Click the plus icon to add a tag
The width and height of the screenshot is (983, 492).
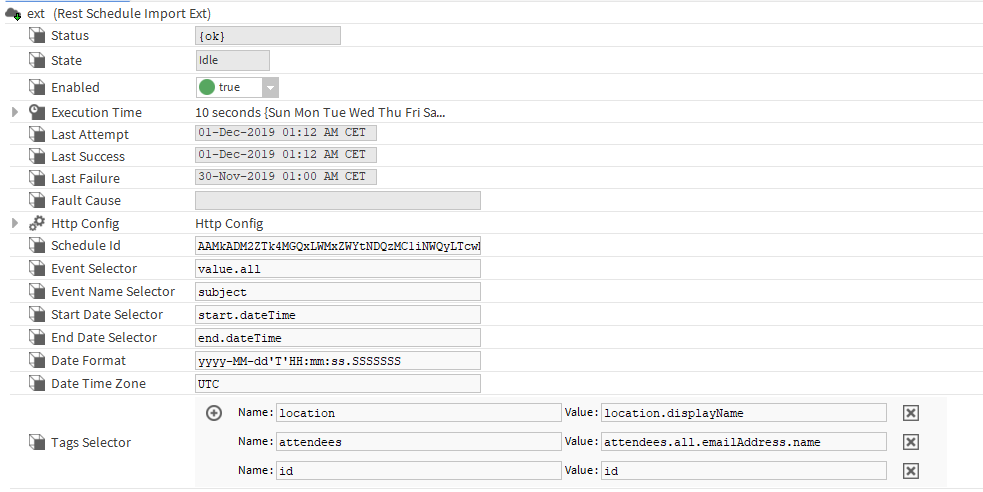tap(214, 413)
